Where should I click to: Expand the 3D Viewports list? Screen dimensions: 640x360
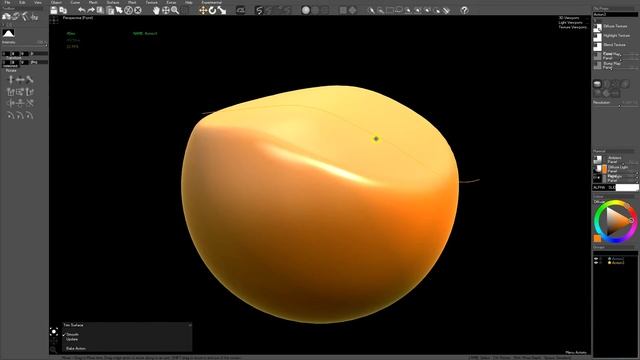pyautogui.click(x=569, y=18)
